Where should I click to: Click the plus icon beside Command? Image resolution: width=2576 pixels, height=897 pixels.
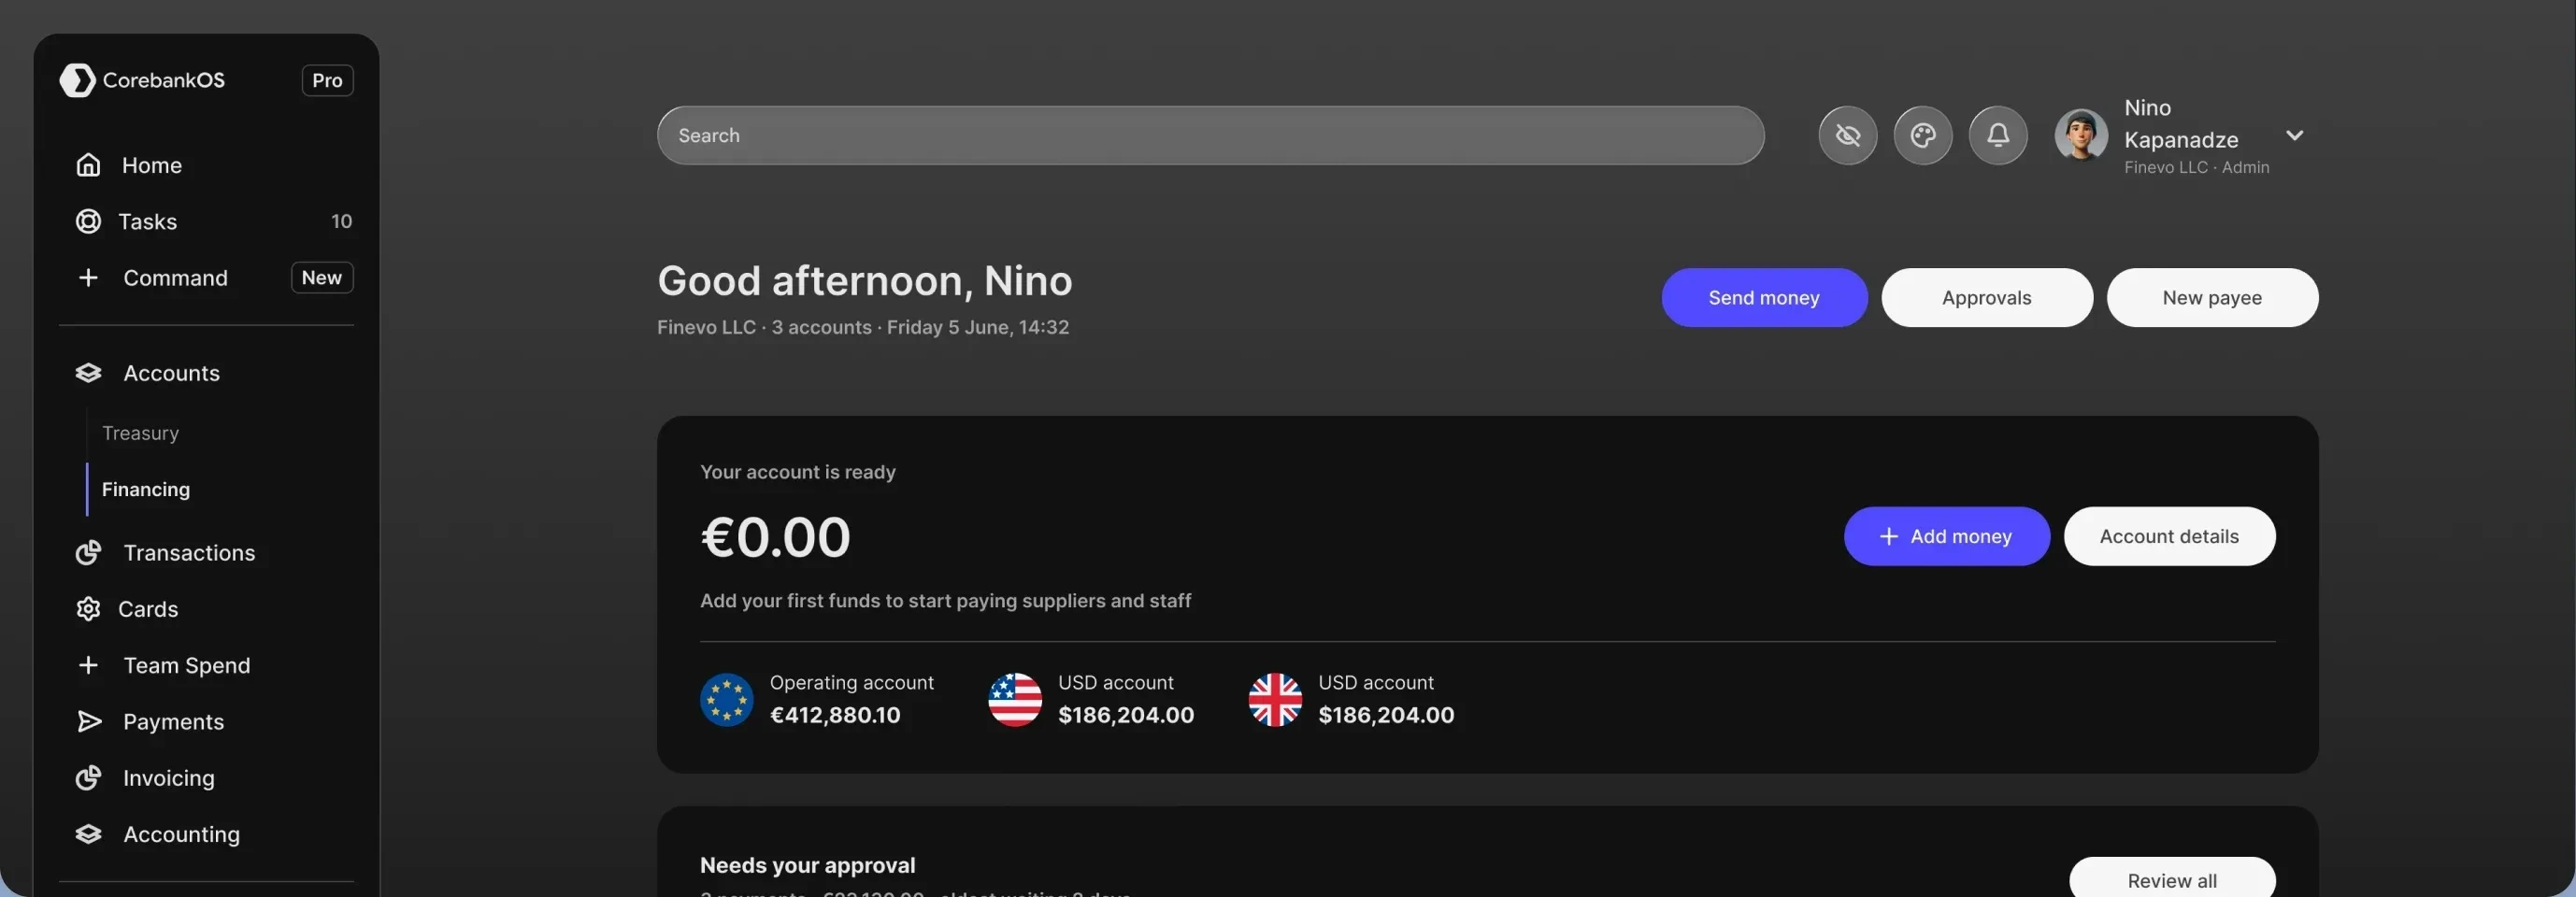[88, 277]
